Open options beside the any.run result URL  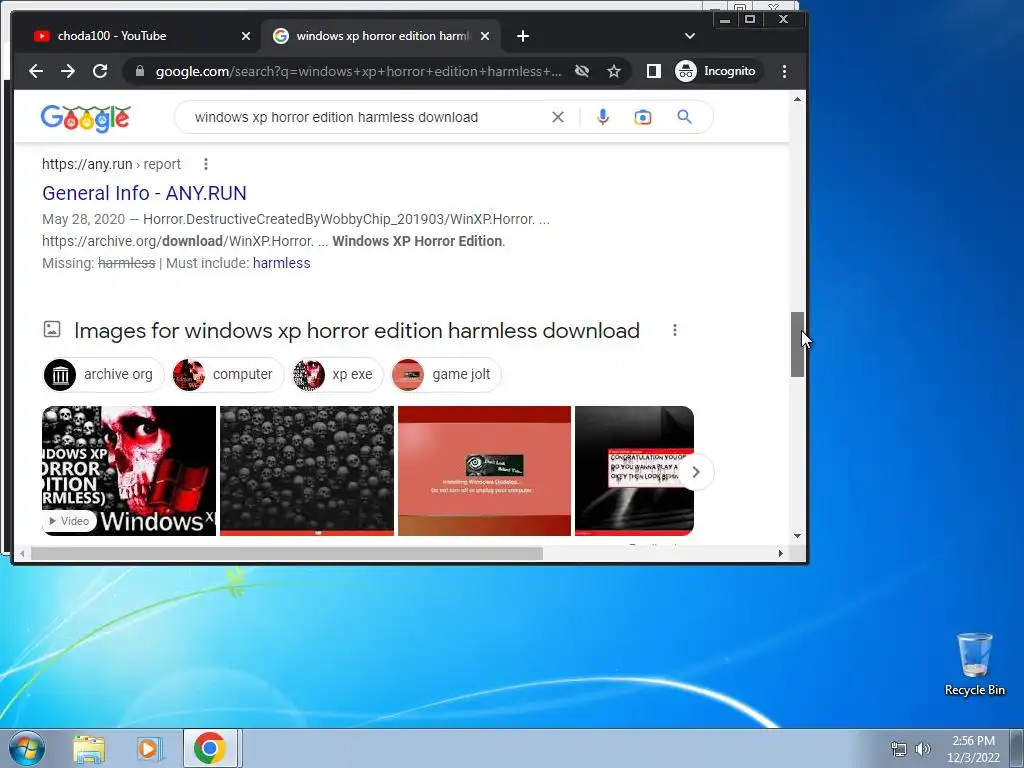pyautogui.click(x=206, y=164)
